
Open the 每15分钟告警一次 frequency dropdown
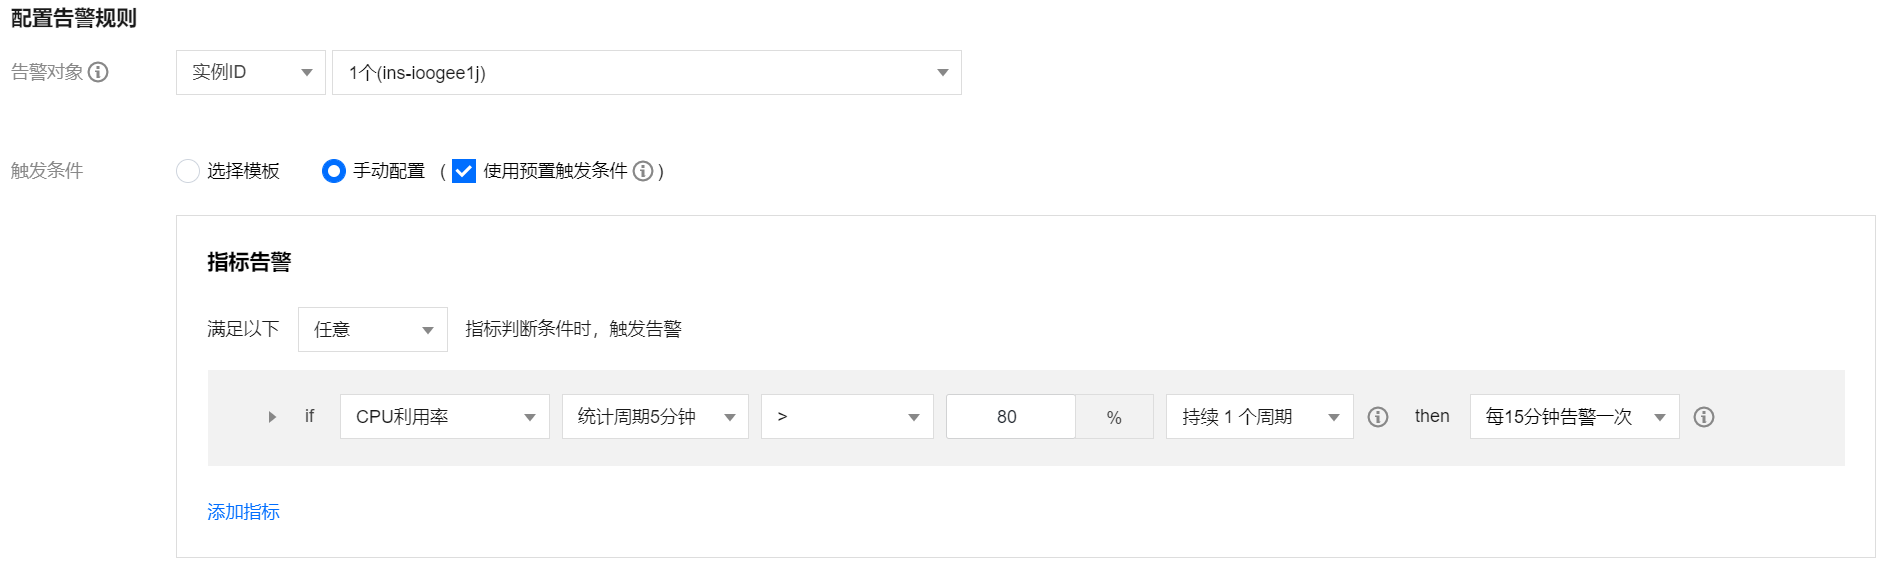(1575, 417)
